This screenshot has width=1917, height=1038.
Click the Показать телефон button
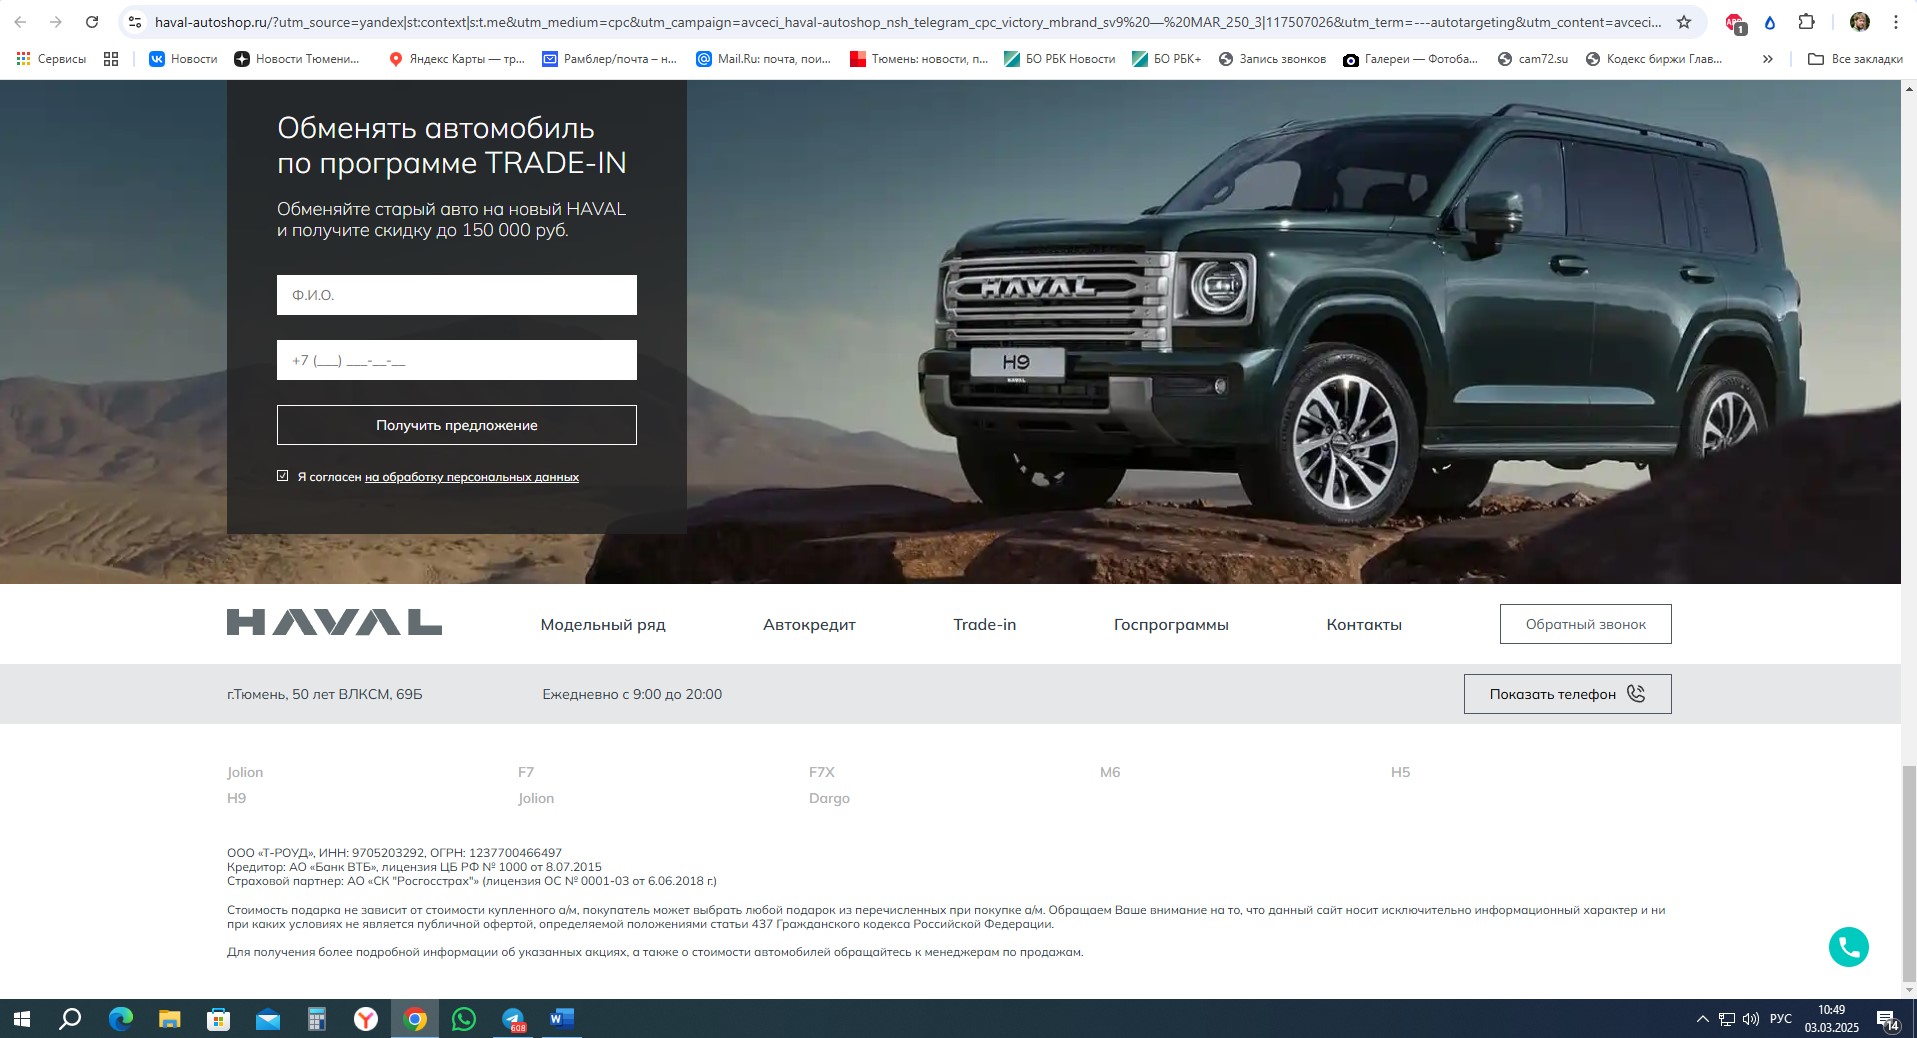click(1567, 694)
